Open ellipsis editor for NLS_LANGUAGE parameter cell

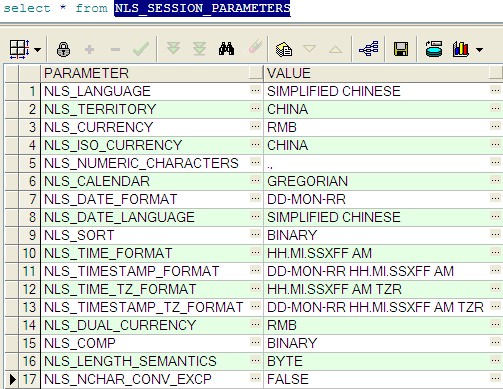(255, 90)
